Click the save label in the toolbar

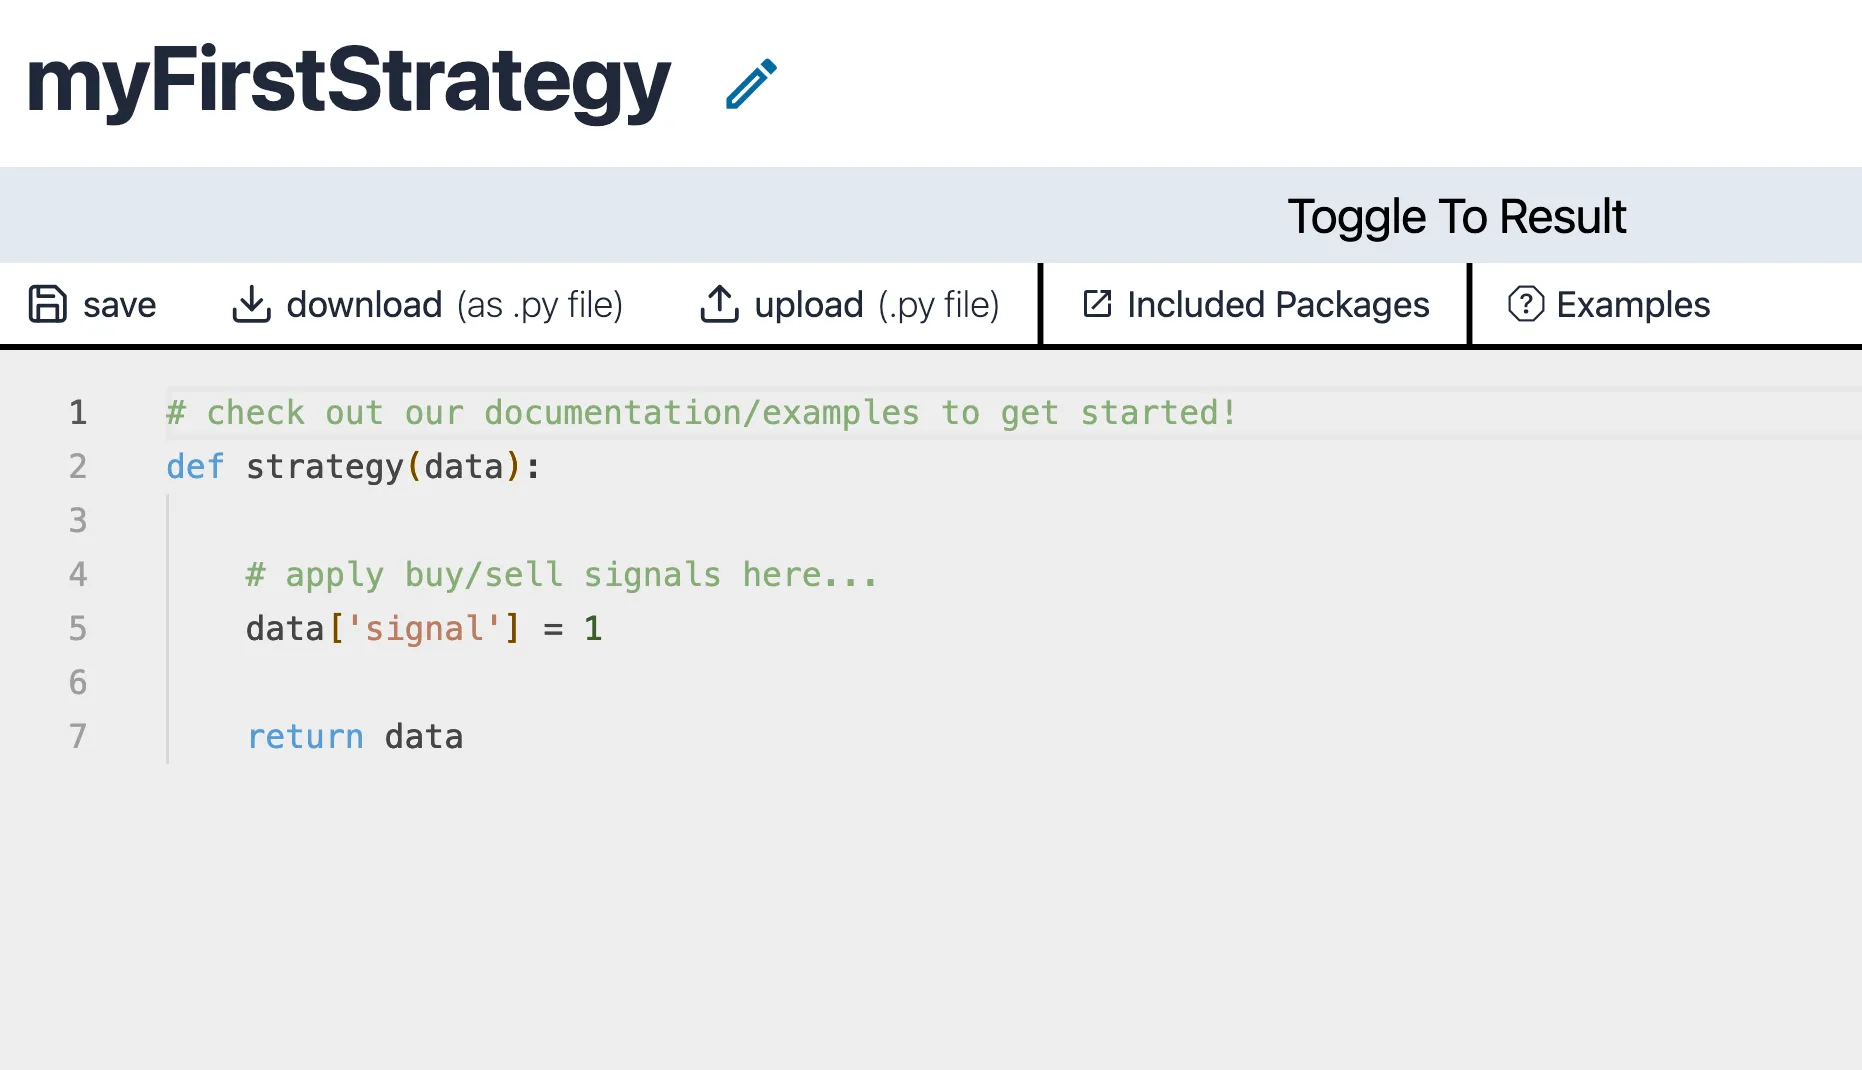(x=119, y=304)
